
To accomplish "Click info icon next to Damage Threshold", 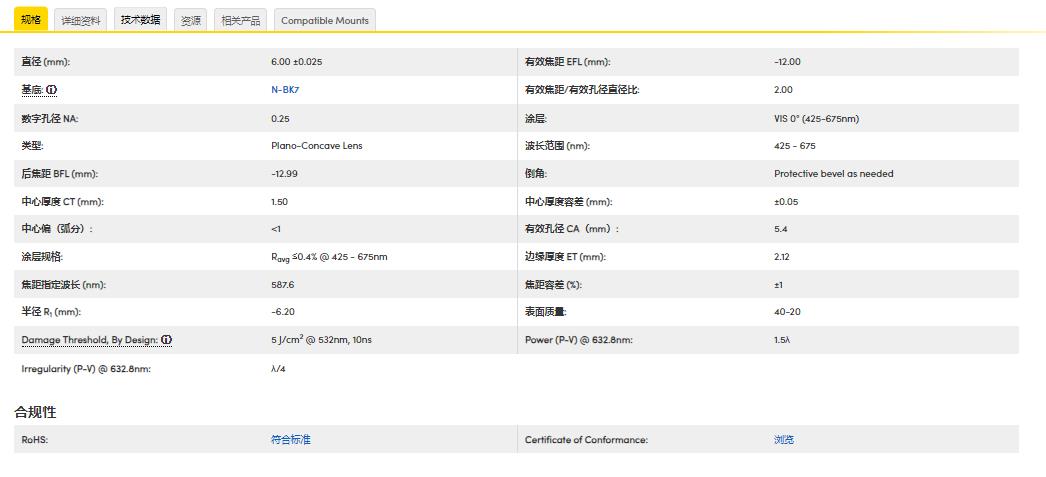I will pyautogui.click(x=166, y=340).
